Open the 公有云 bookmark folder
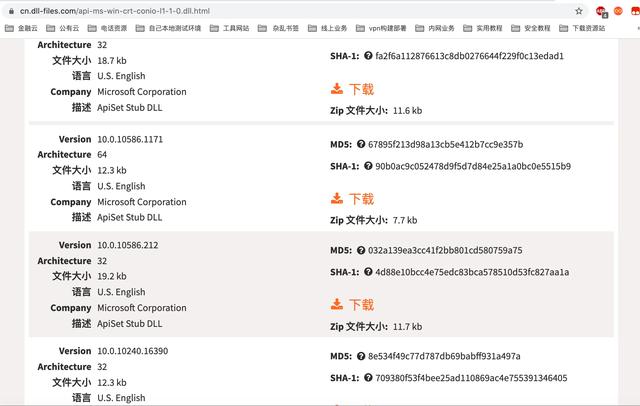This screenshot has width=640, height=406. coord(63,28)
